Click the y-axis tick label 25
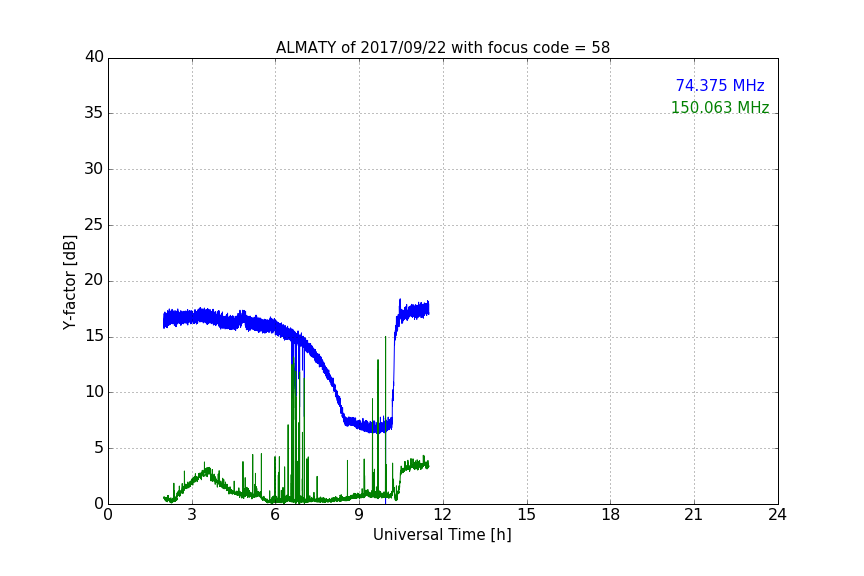 click(x=94, y=225)
